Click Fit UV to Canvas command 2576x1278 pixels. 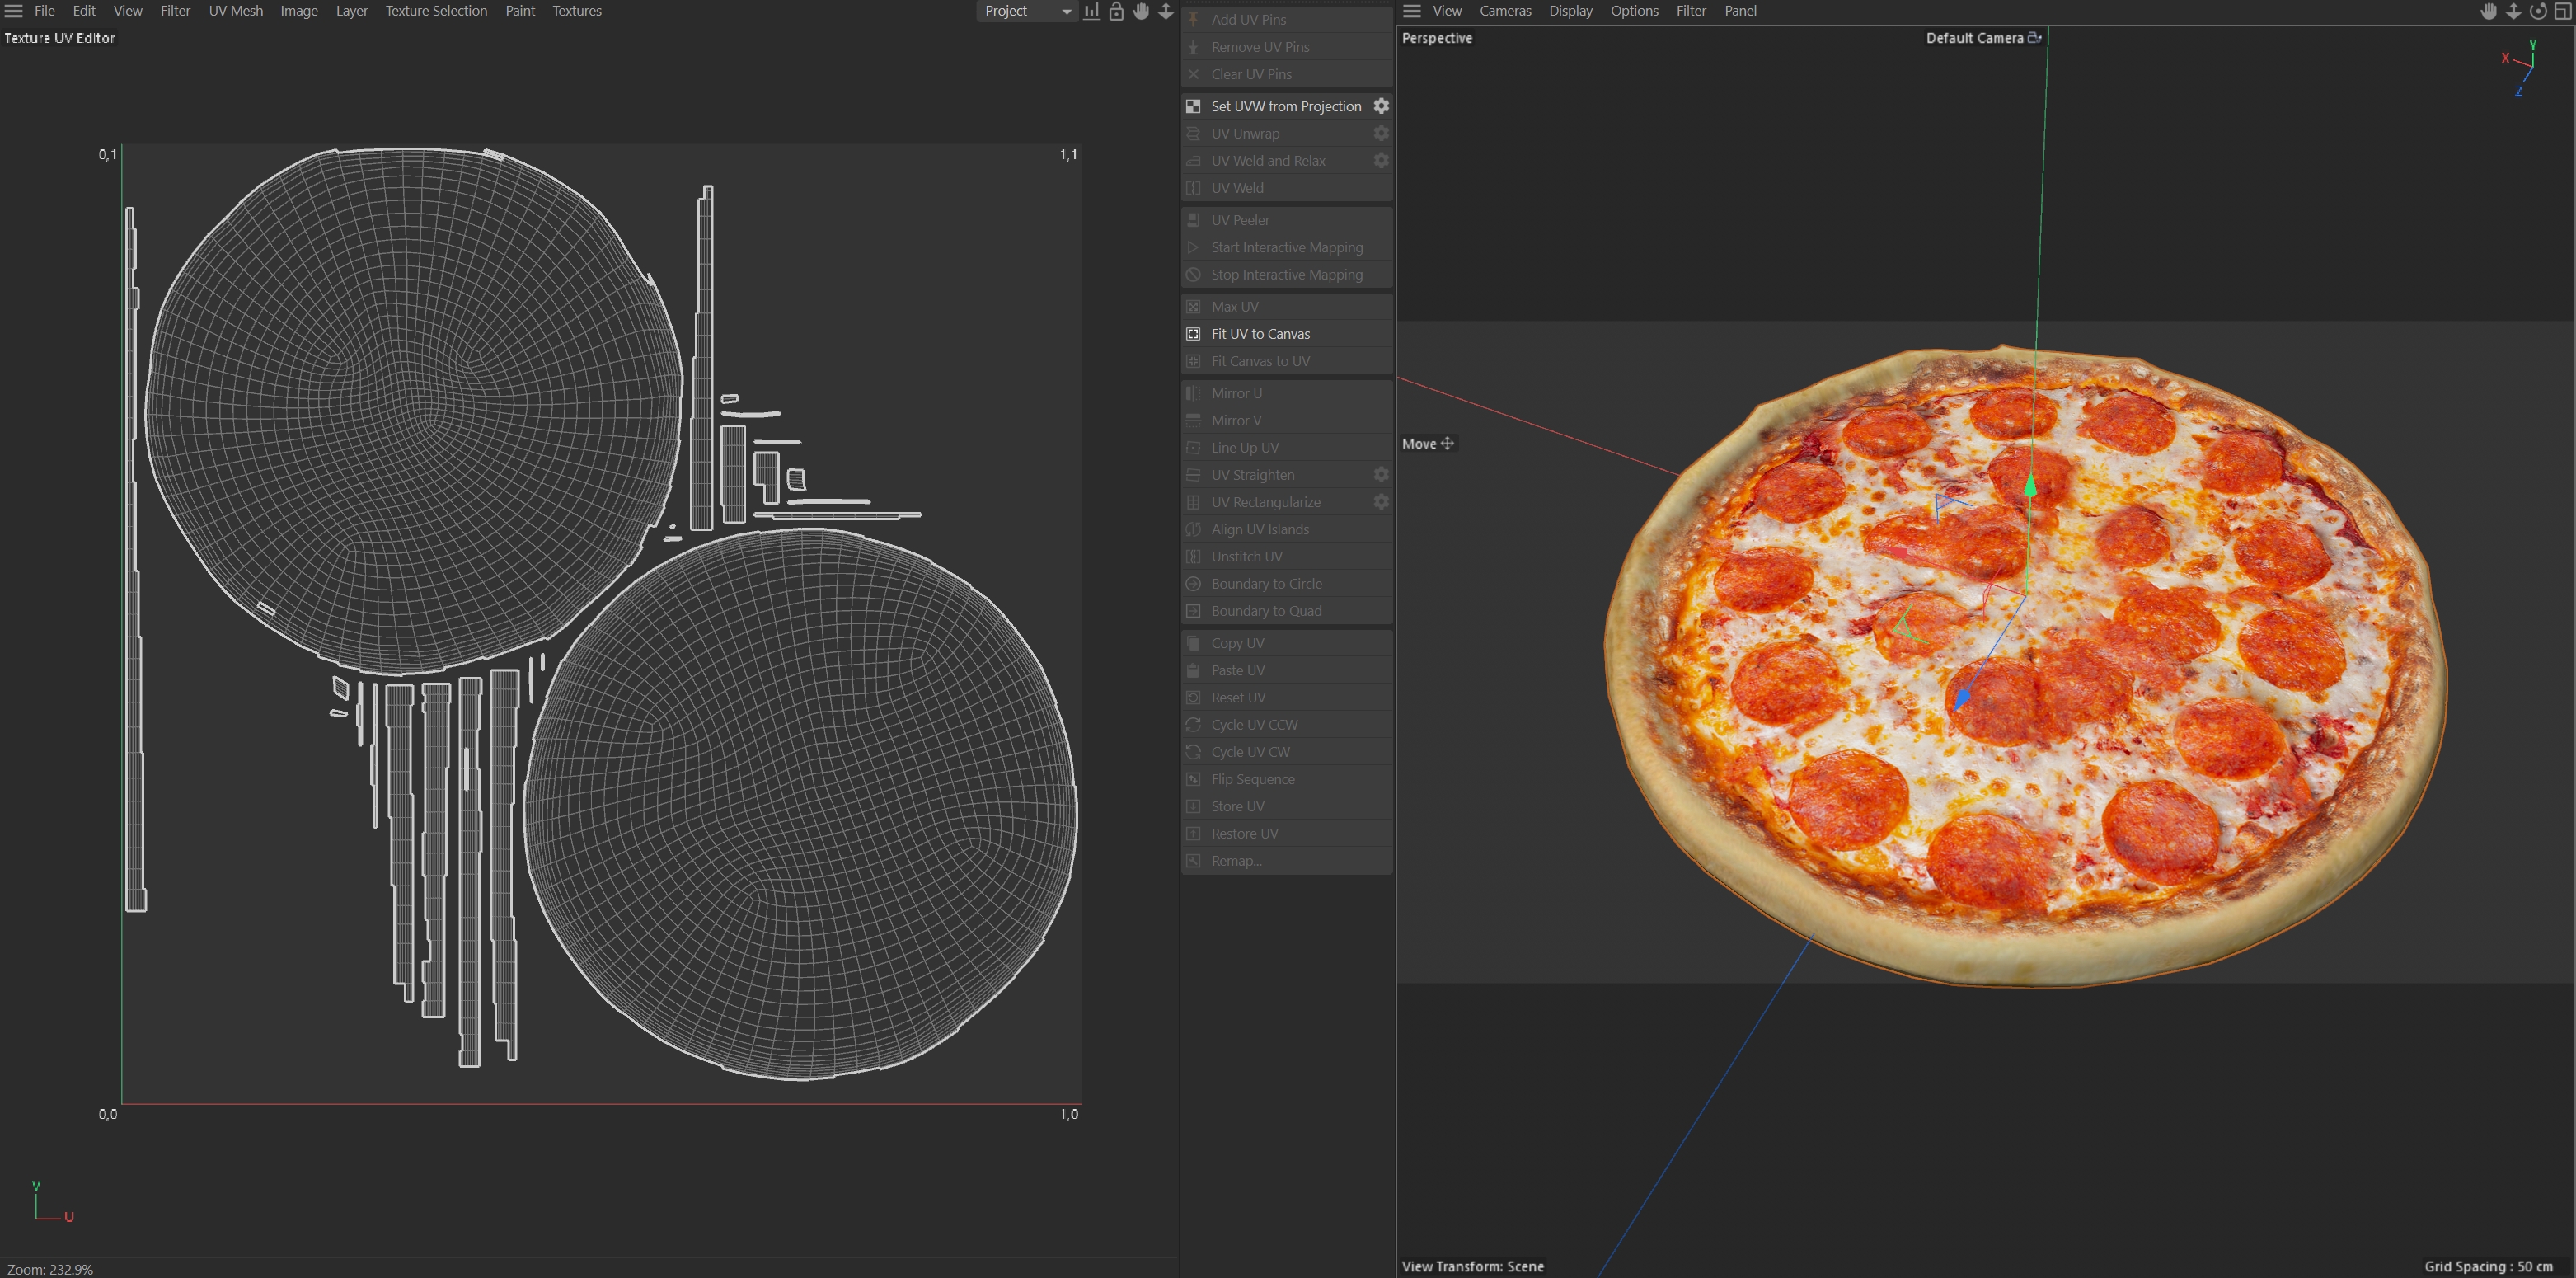[x=1260, y=334]
